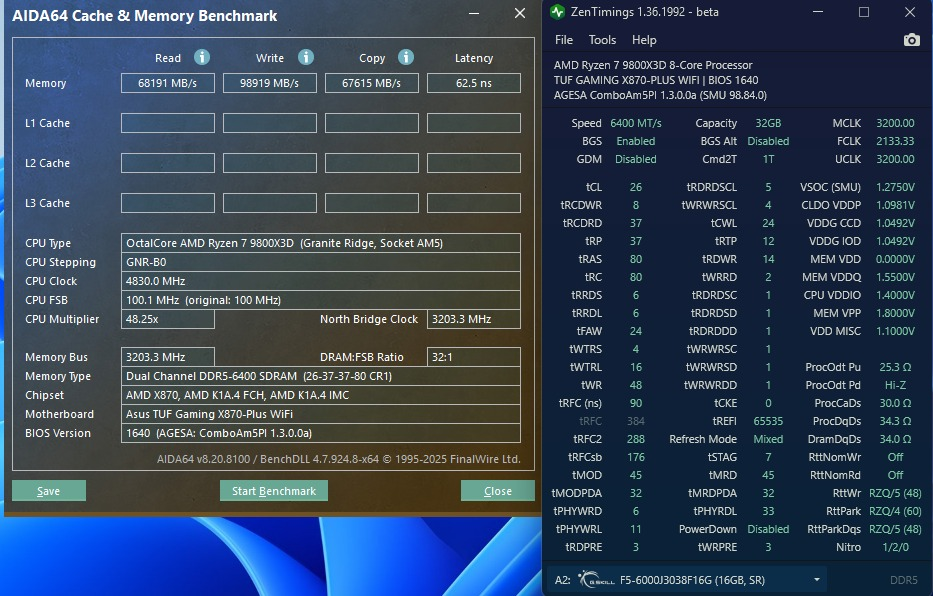Click the Cmd2T value 1T
The width and height of the screenshot is (933, 596).
click(x=768, y=159)
